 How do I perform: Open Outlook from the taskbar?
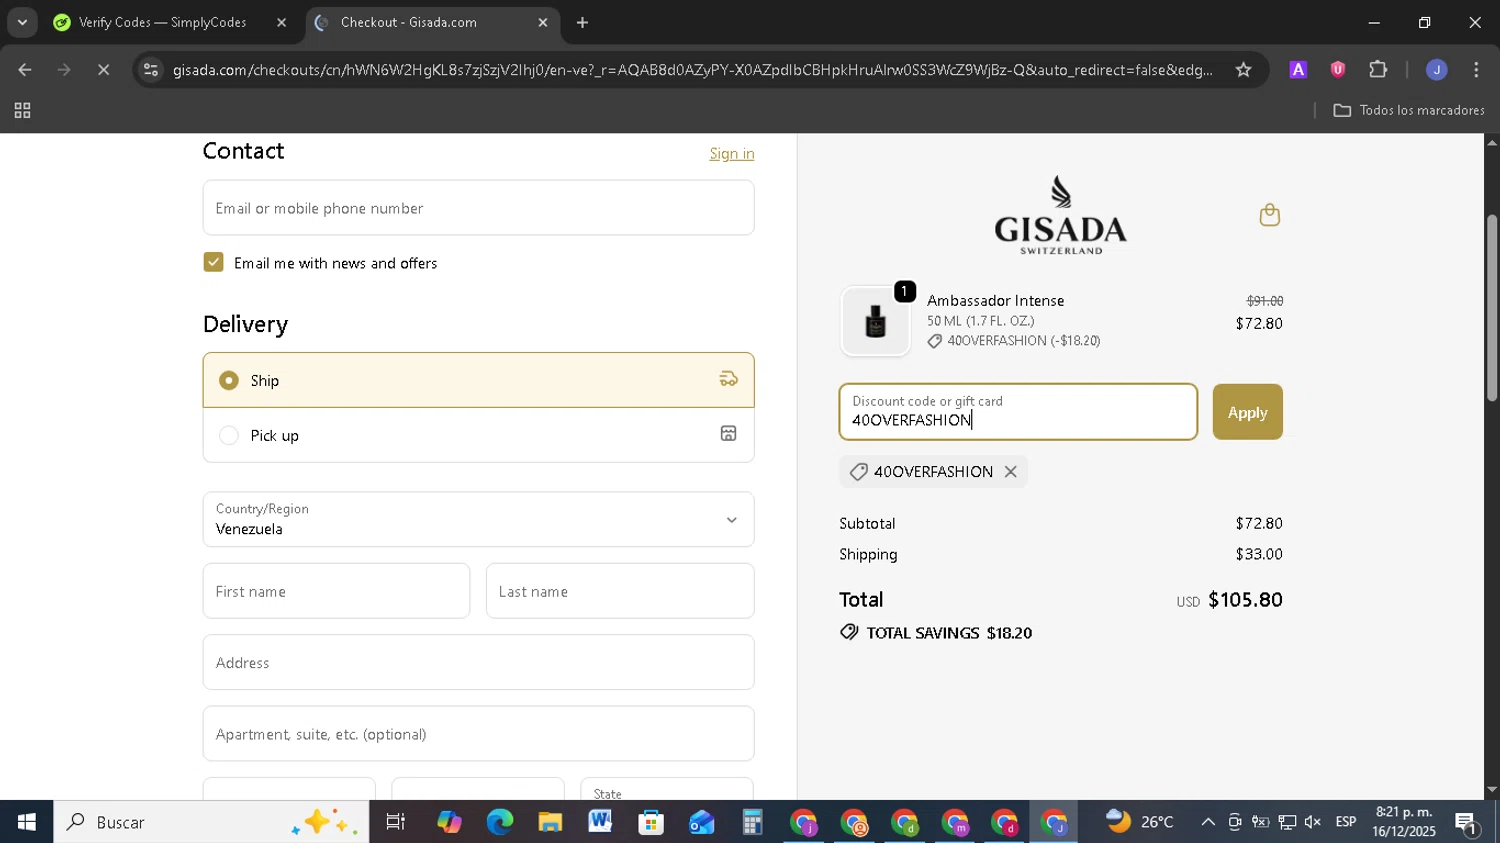click(x=701, y=822)
